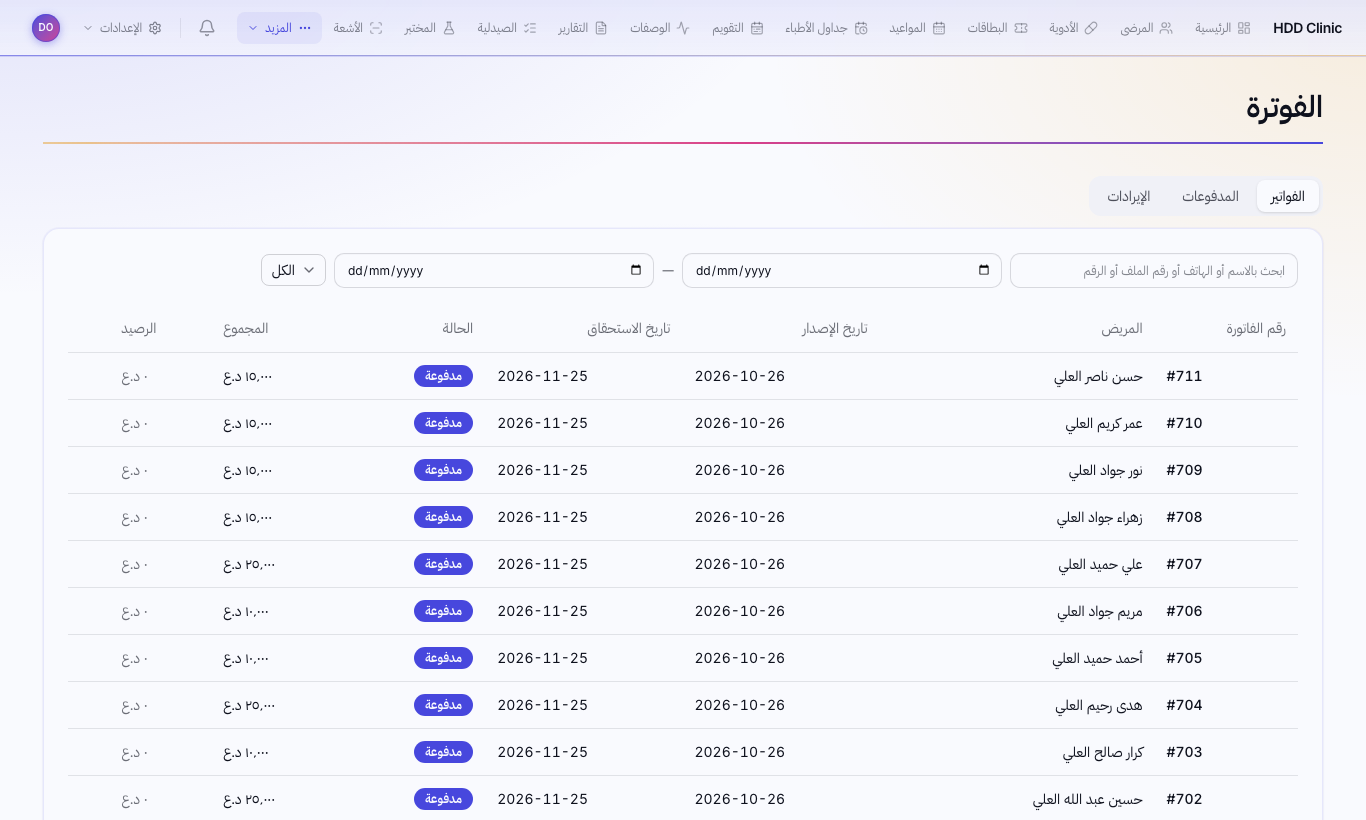Click the medicines pill icon beside الأدوية
The height and width of the screenshot is (820, 1366).
1091,28
